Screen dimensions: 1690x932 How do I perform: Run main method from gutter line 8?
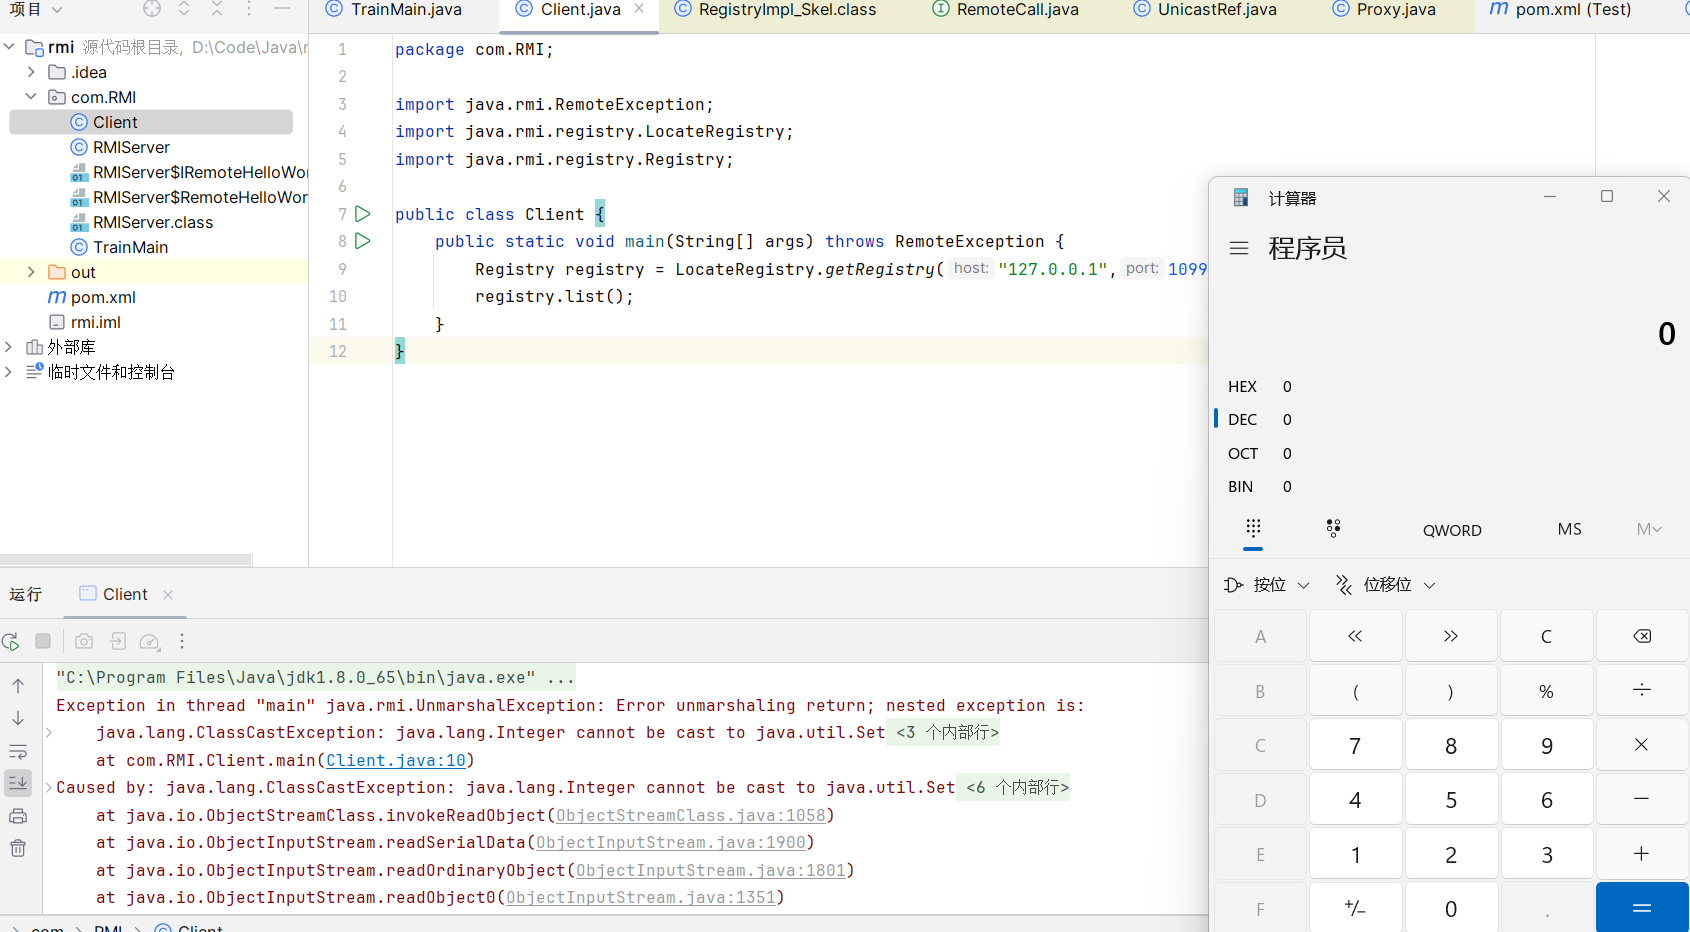tap(363, 241)
